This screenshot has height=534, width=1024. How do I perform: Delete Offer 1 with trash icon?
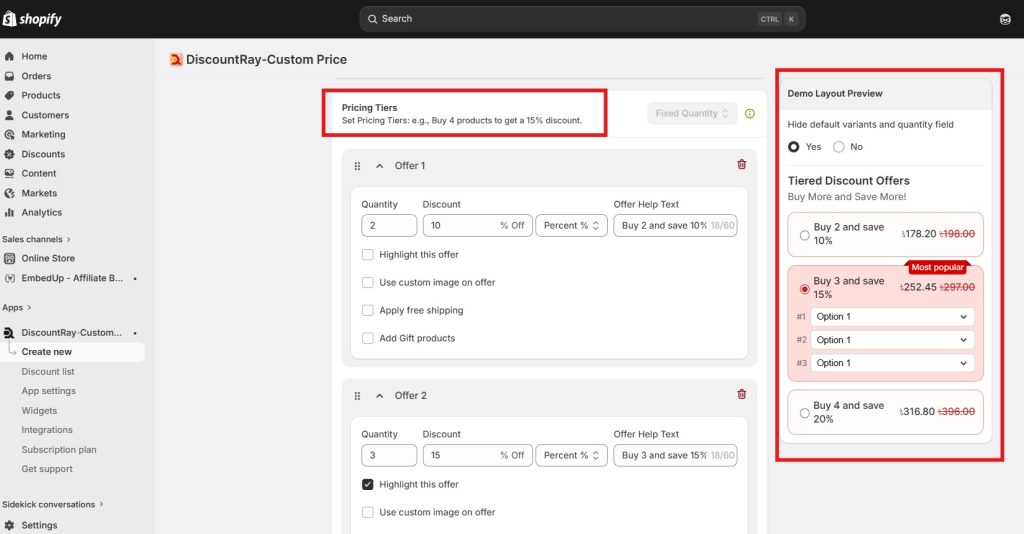741,165
